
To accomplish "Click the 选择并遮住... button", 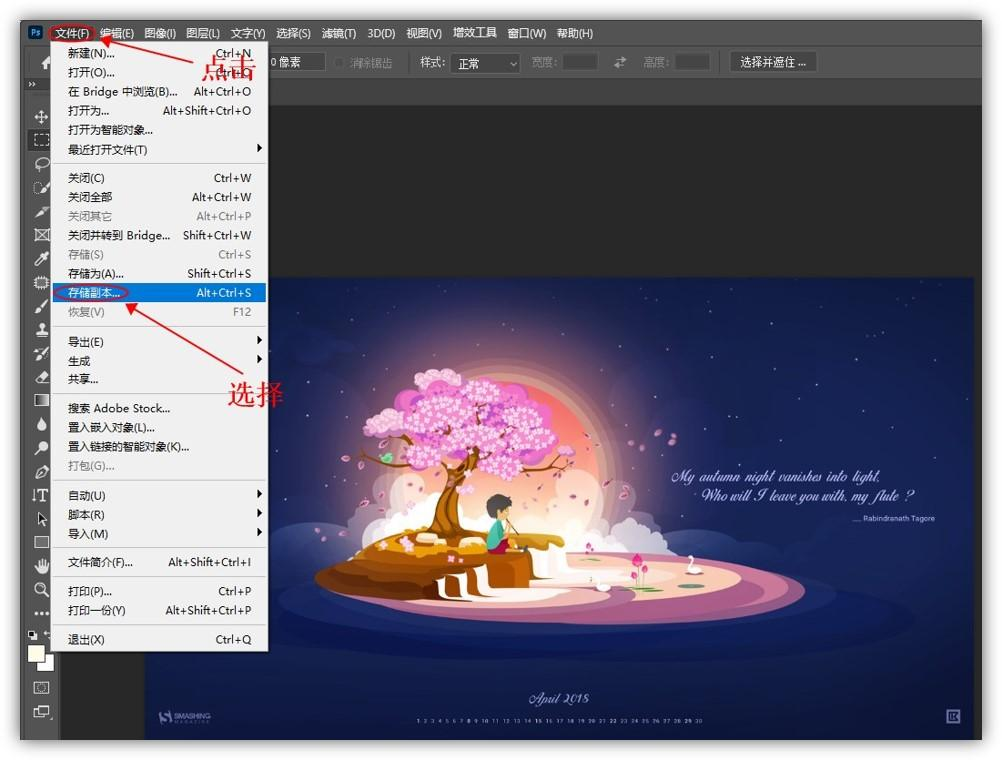I will (x=773, y=62).
